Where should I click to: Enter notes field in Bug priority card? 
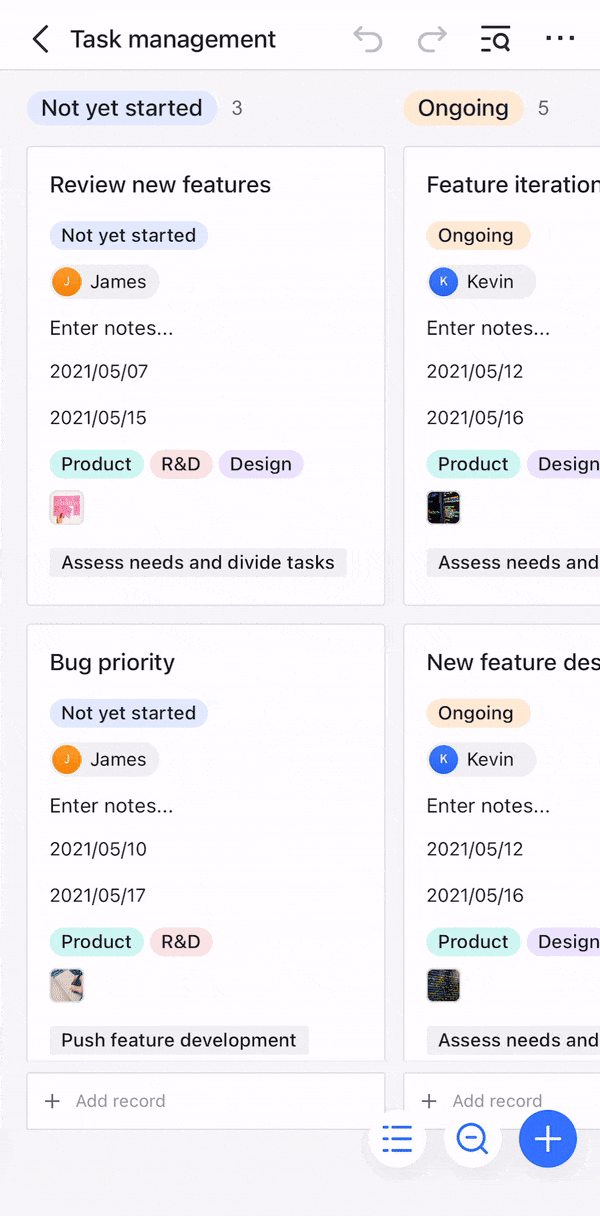(111, 806)
